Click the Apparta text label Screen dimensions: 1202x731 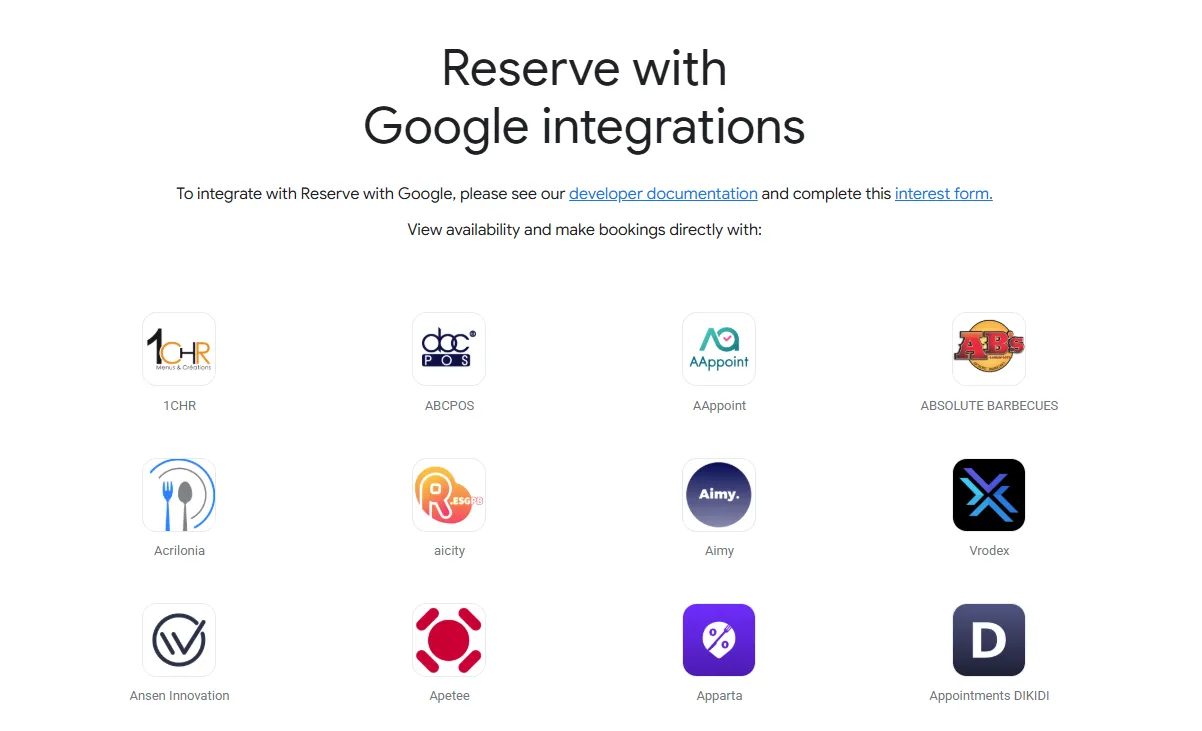pyautogui.click(x=720, y=696)
